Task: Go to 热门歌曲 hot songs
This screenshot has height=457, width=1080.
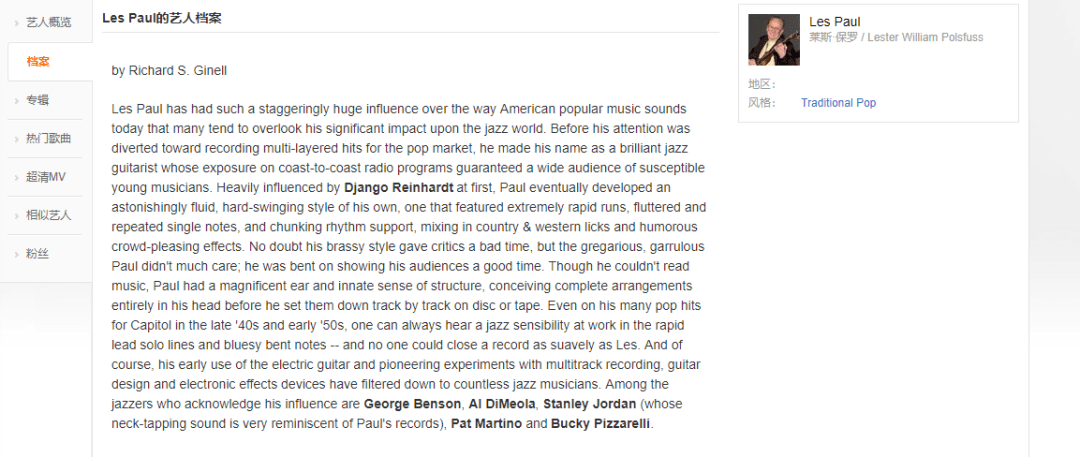Action: coord(48,139)
